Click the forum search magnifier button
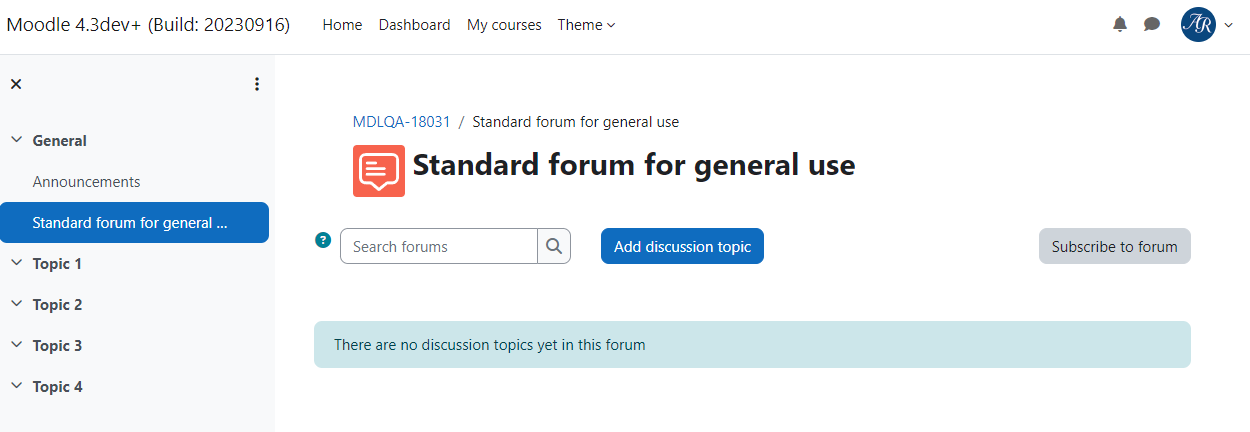Image resolution: width=1250 pixels, height=432 pixels. (554, 246)
